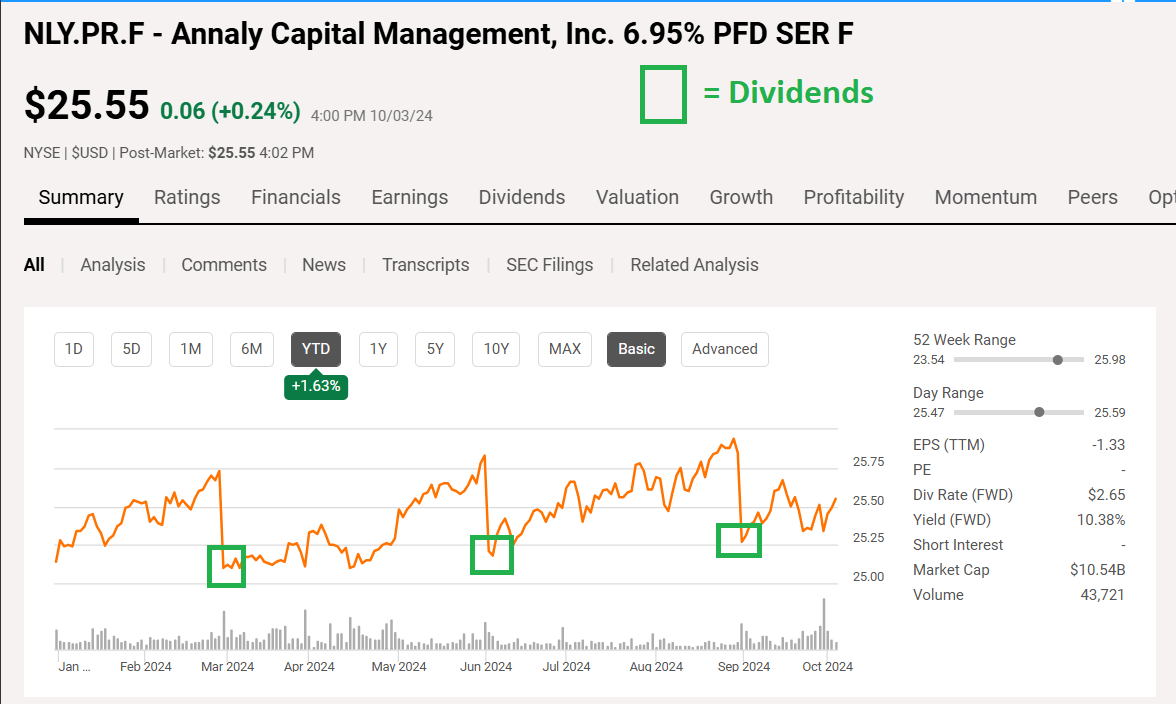The height and width of the screenshot is (704, 1176).
Task: Click the green Dividends legend box
Action: [x=663, y=94]
